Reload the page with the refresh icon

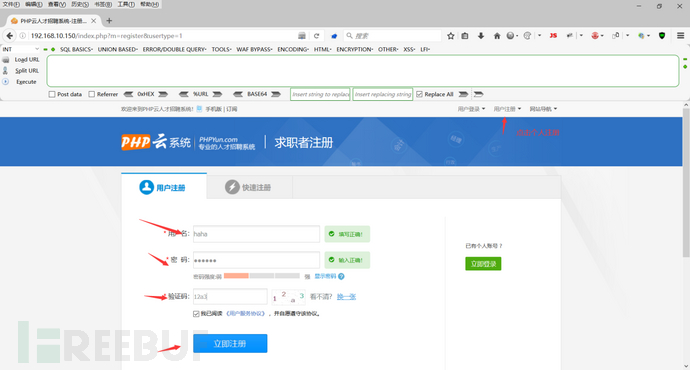pos(316,36)
